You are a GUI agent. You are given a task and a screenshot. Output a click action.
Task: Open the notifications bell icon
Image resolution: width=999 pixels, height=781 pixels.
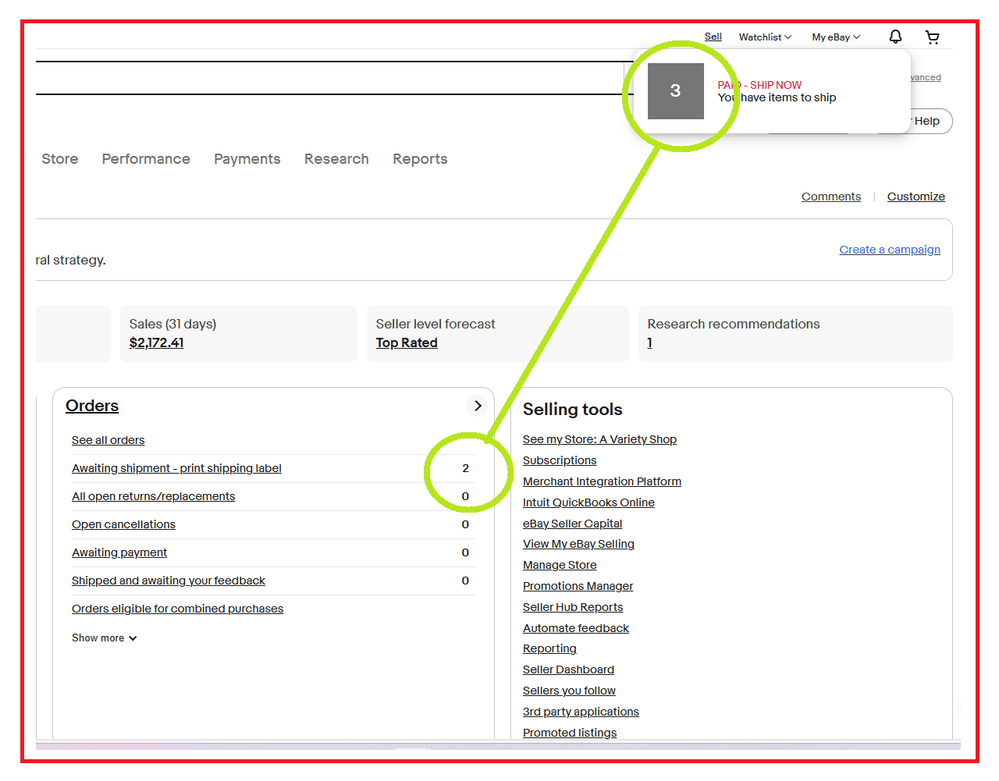pos(895,37)
